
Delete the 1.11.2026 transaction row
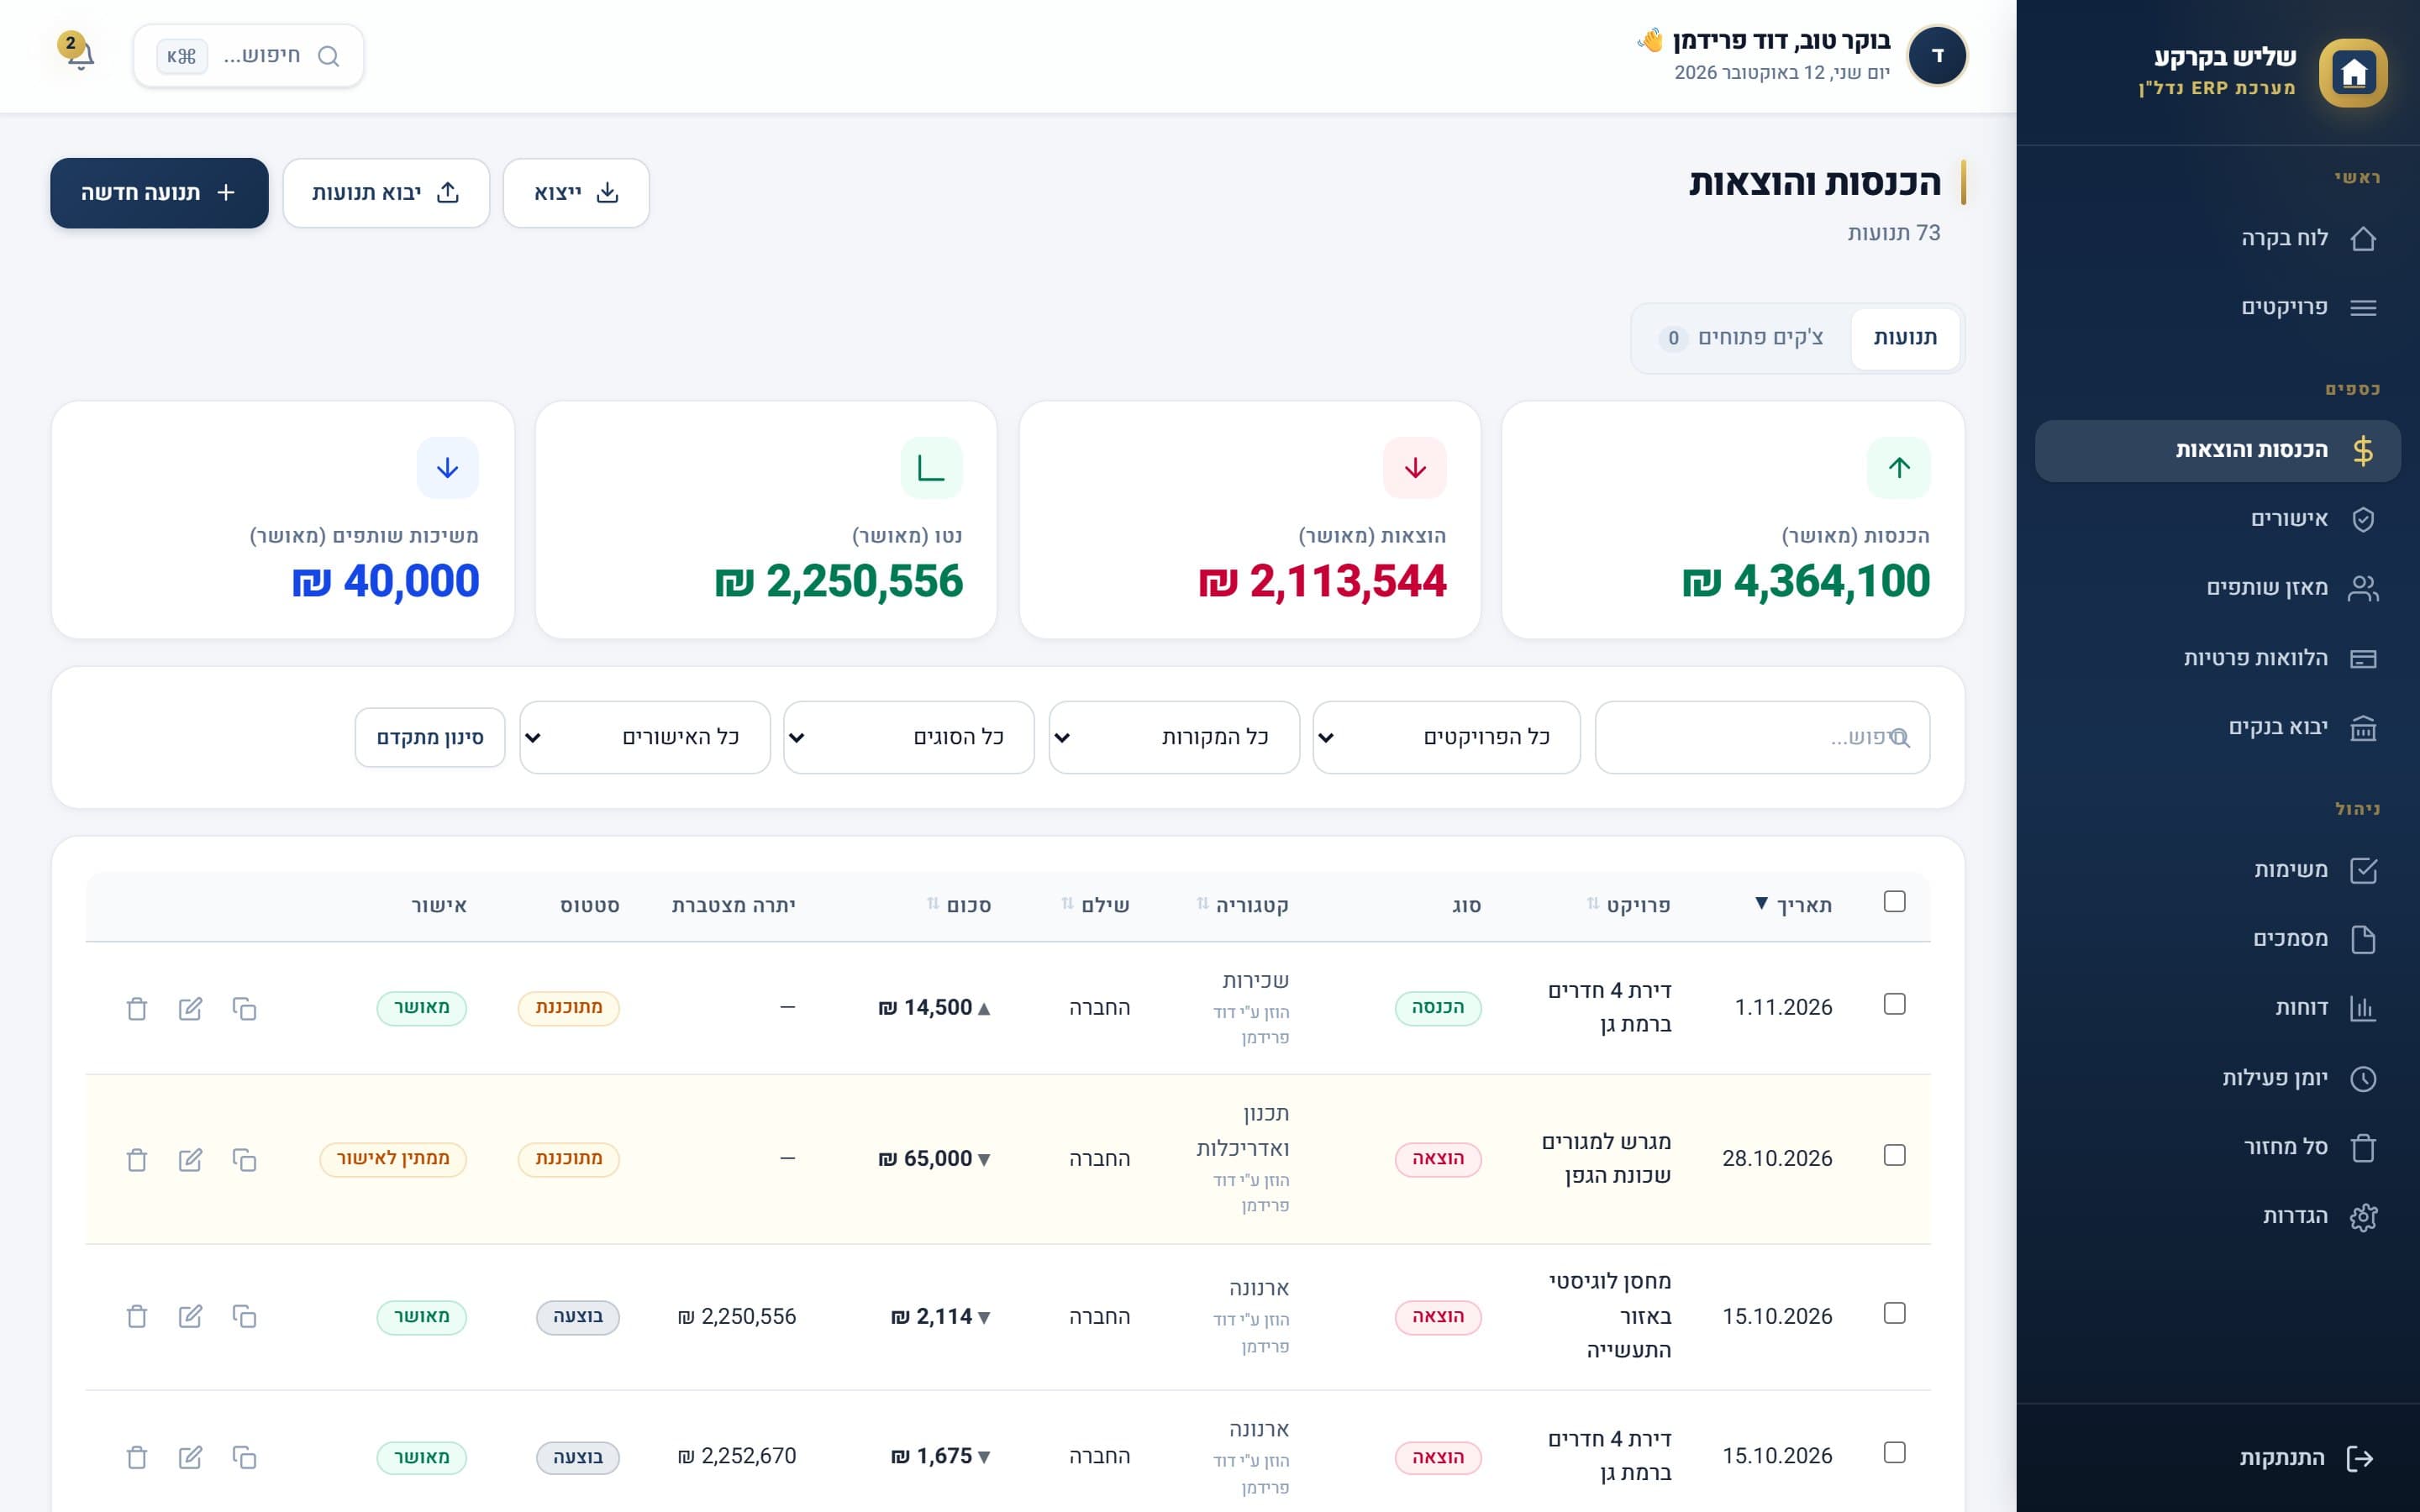137,1008
